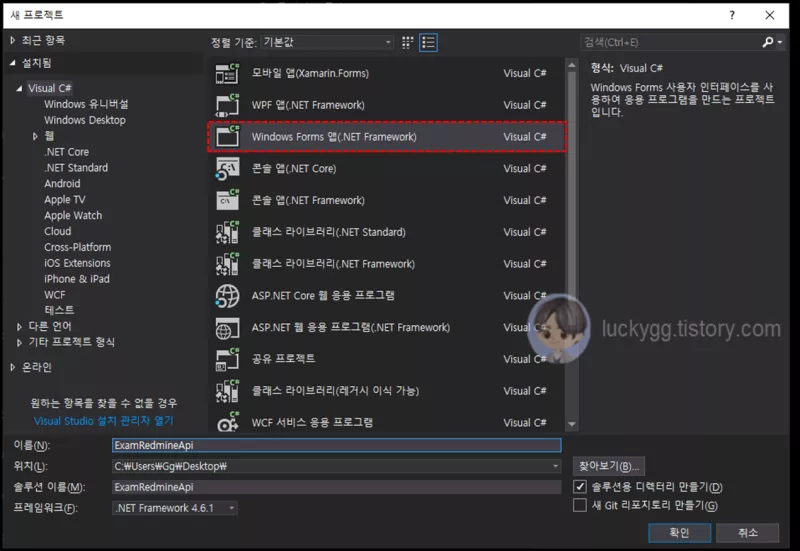Click the Xamarin.Forms mobile app template icon
Image resolution: width=800 pixels, height=551 pixels.
(x=227, y=73)
